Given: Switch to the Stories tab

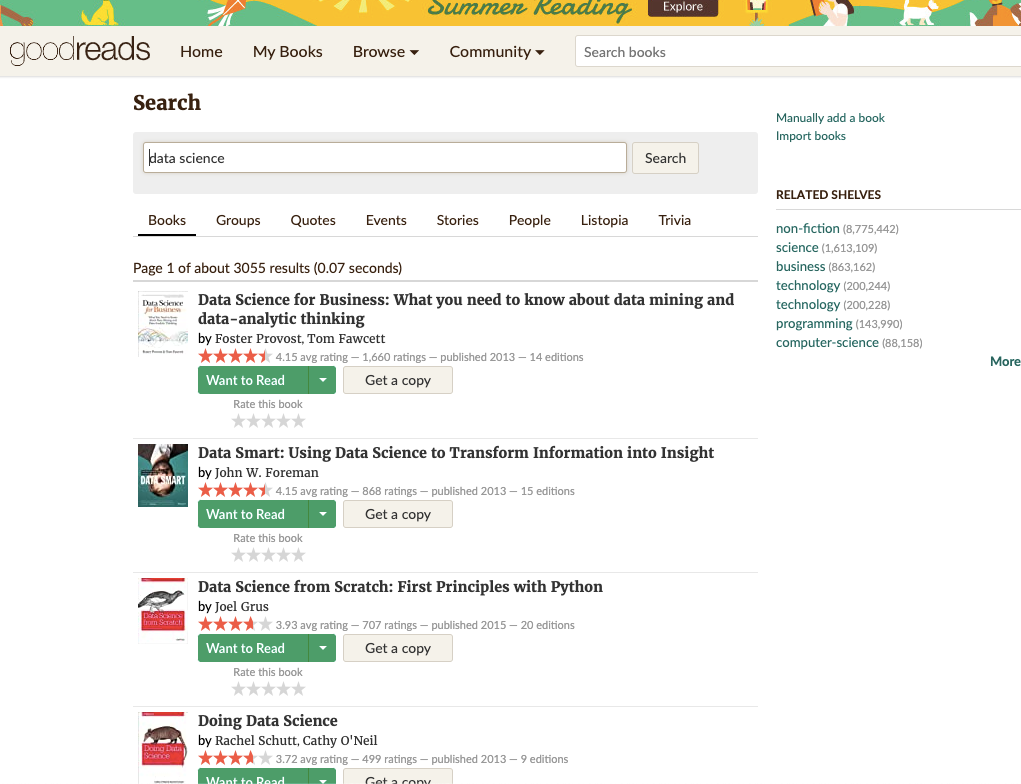Looking at the screenshot, I should [x=457, y=220].
